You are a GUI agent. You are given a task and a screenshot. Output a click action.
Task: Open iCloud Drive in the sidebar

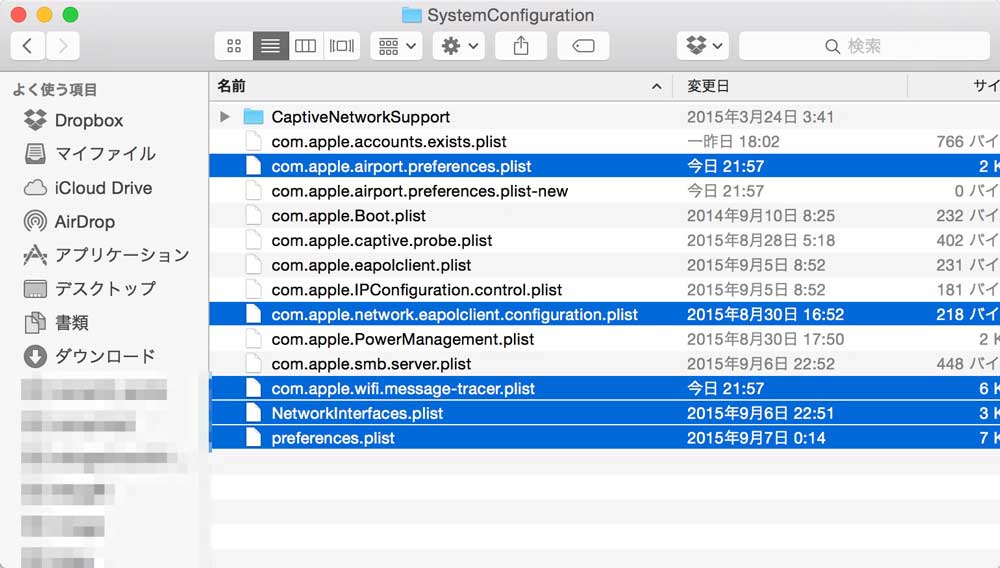(x=88, y=188)
